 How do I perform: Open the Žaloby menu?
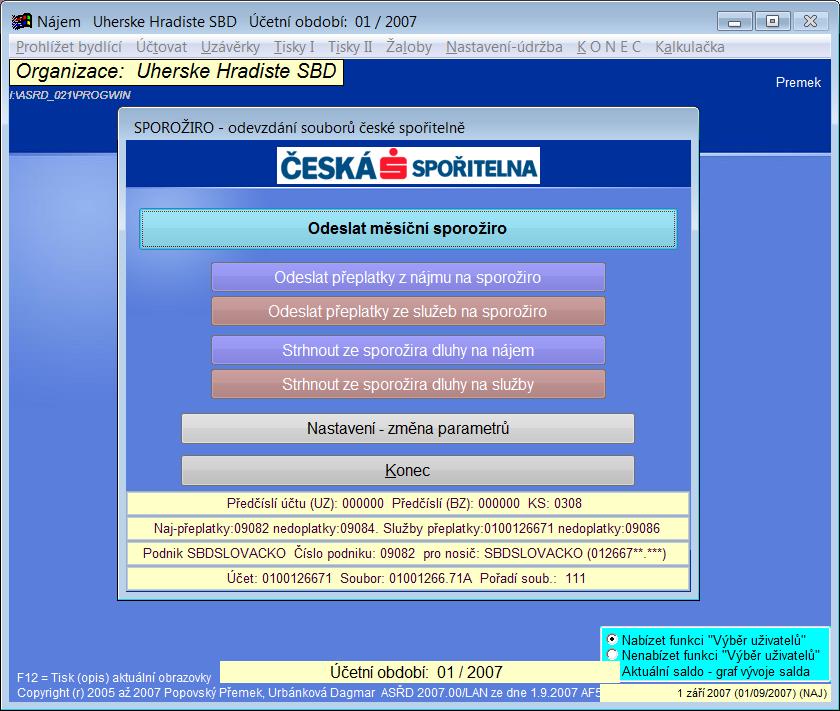point(409,47)
